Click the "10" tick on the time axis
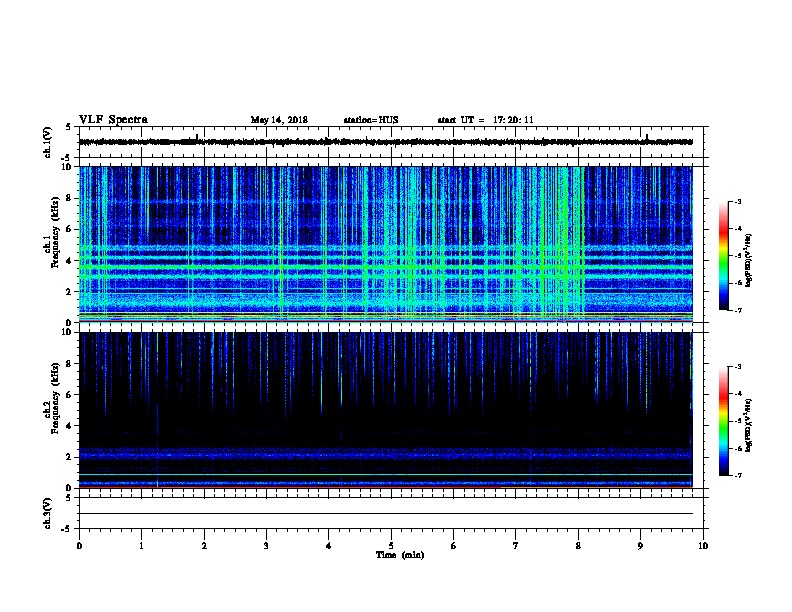This screenshot has height=612, width=792. pyautogui.click(x=703, y=546)
